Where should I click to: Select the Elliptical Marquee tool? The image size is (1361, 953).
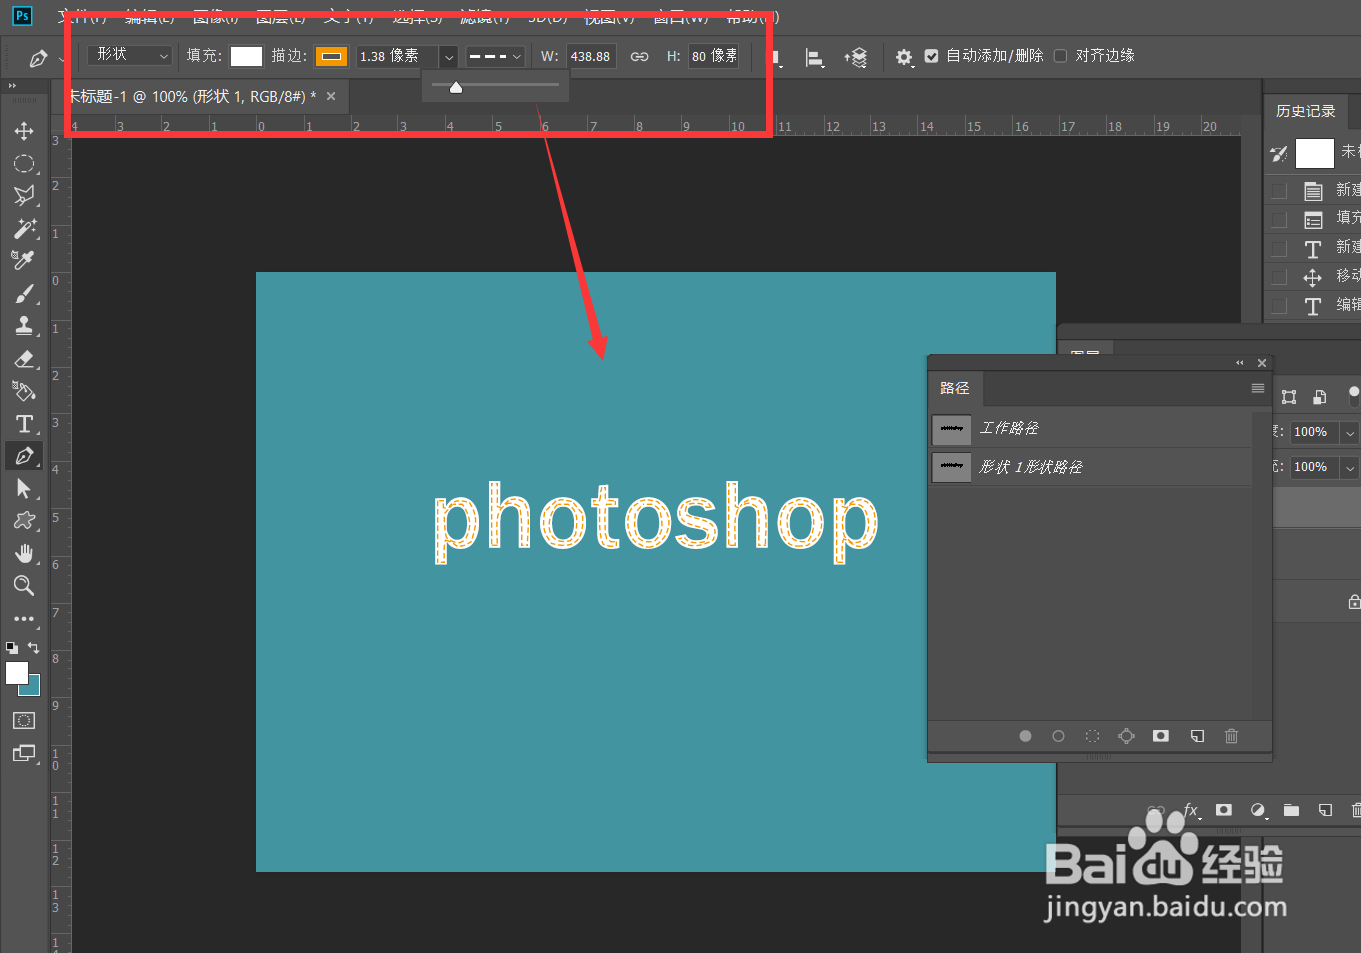(x=24, y=163)
